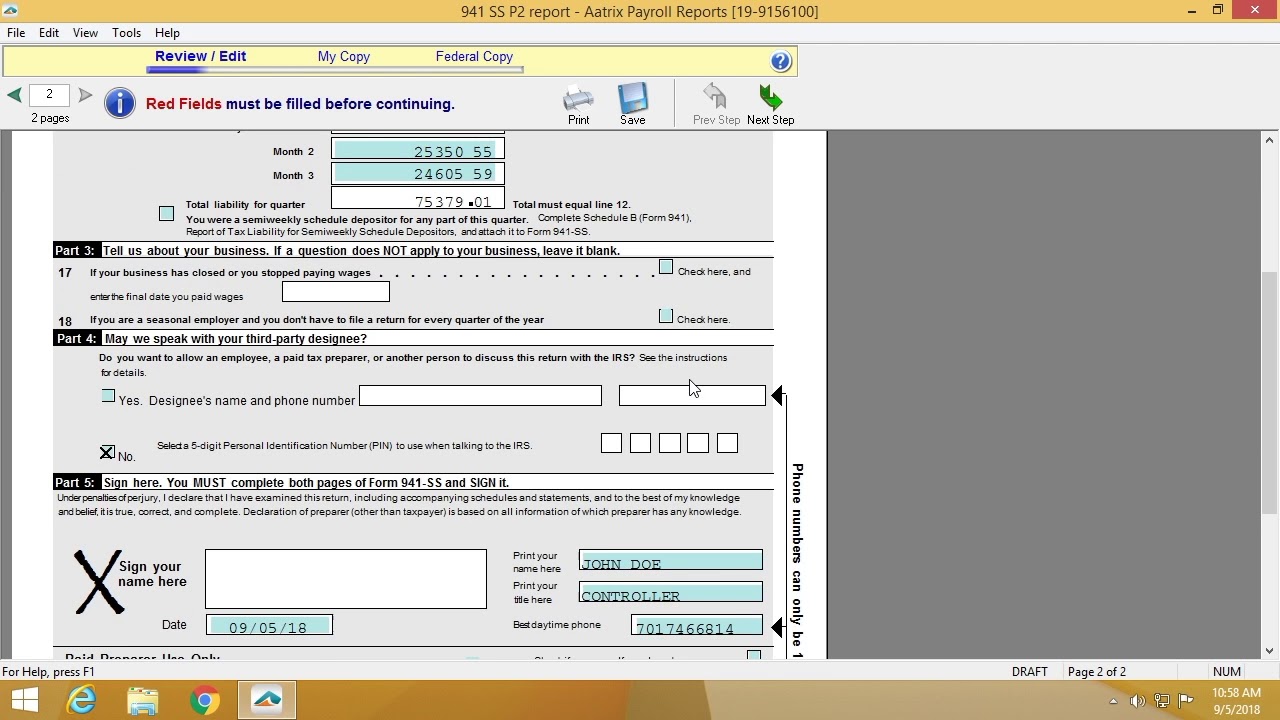Click the page number field
The width and height of the screenshot is (1280, 720).
tap(49, 95)
